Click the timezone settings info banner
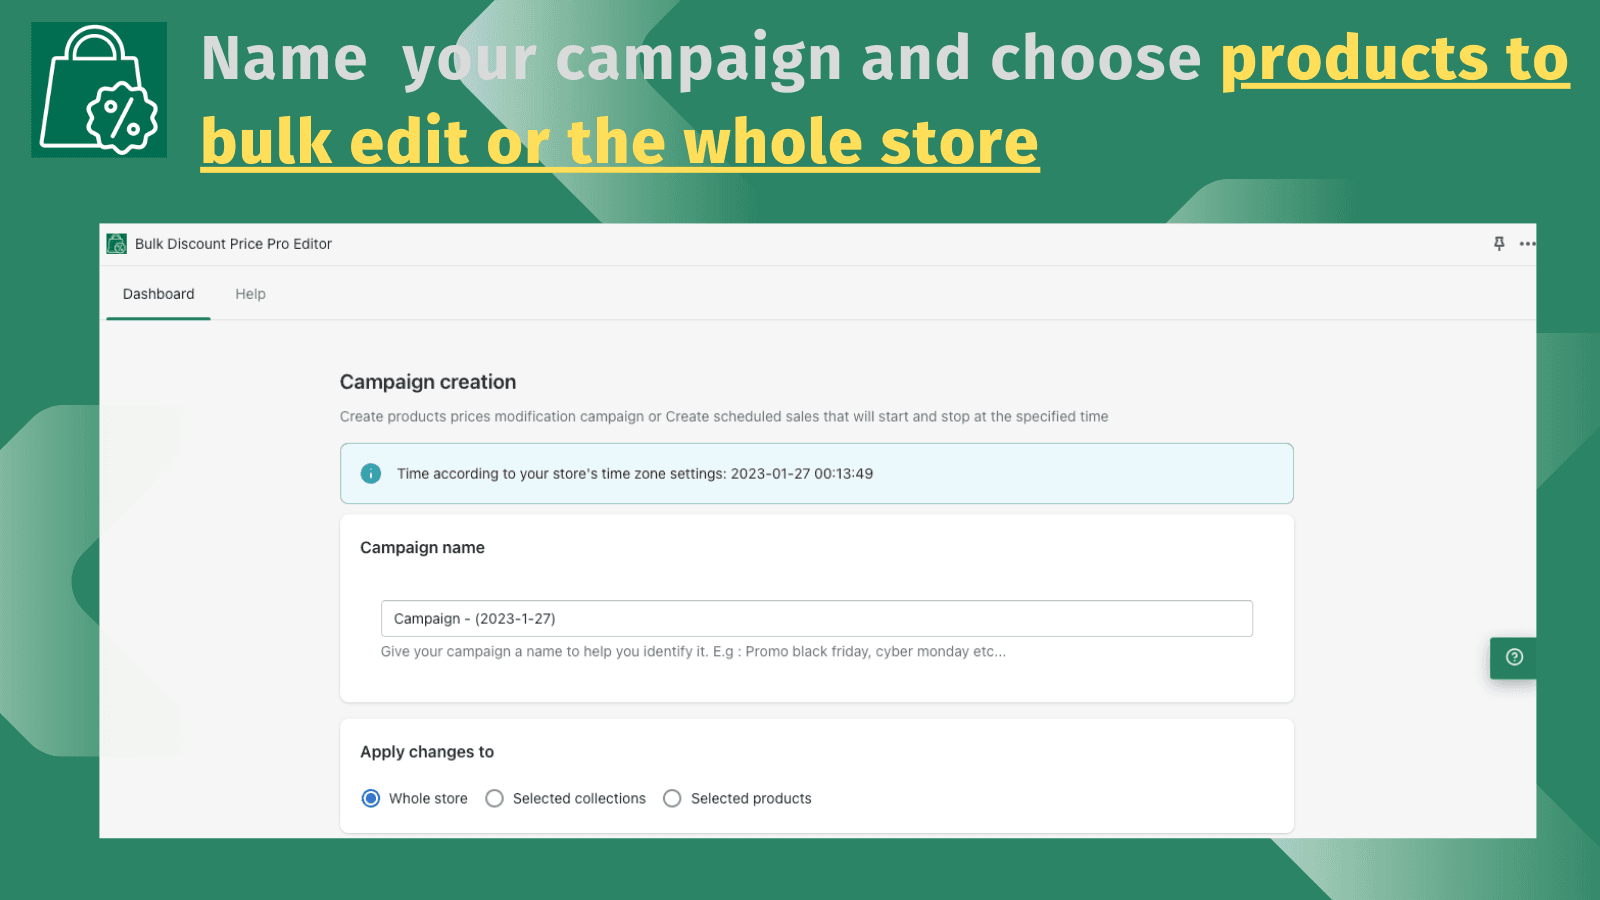 click(x=817, y=473)
